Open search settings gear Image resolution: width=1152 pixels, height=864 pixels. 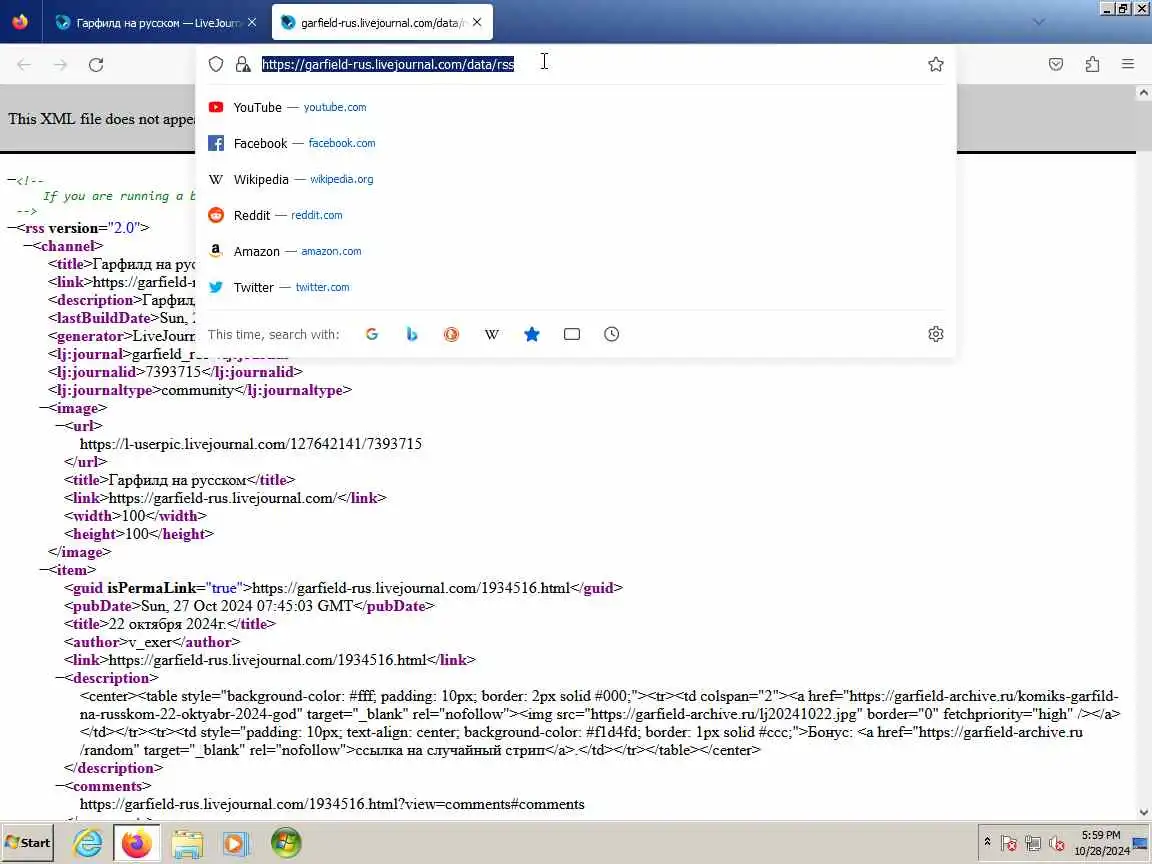pos(935,334)
